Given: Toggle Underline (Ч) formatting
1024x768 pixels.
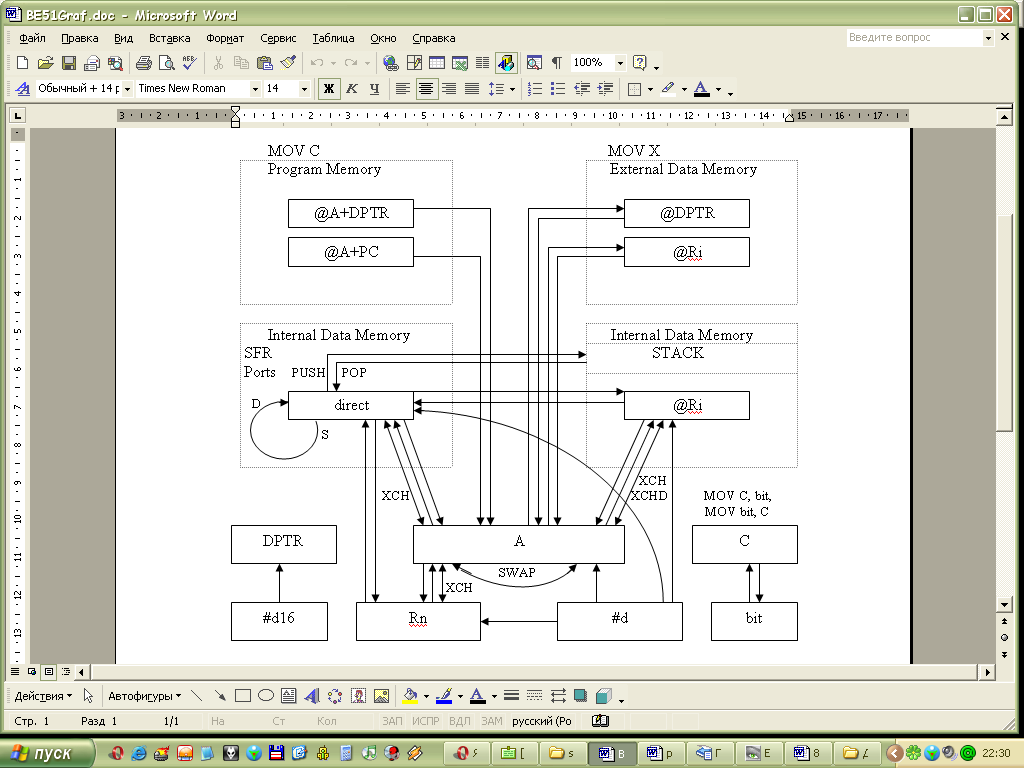Looking at the screenshot, I should tap(374, 88).
